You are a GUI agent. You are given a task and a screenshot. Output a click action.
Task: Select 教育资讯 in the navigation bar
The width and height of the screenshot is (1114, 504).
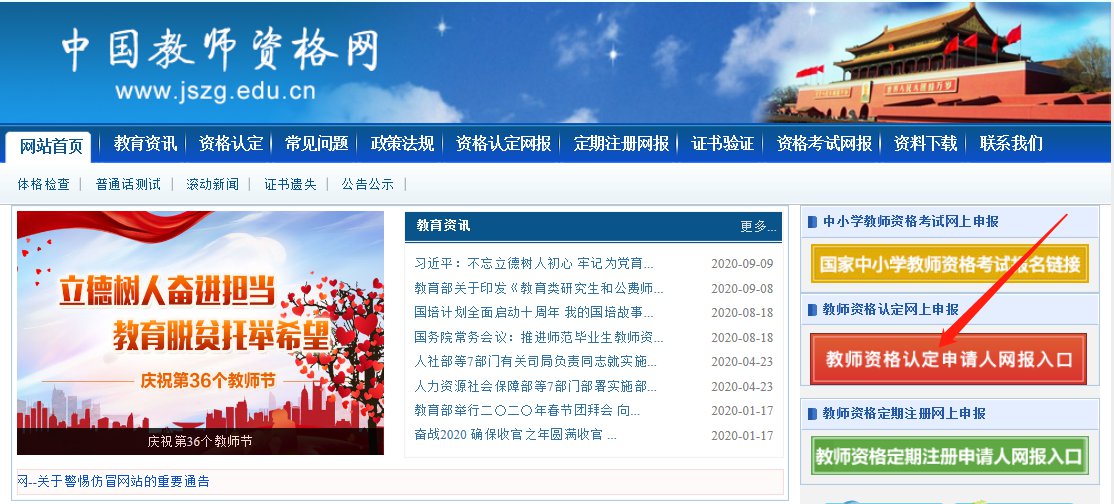click(x=145, y=144)
